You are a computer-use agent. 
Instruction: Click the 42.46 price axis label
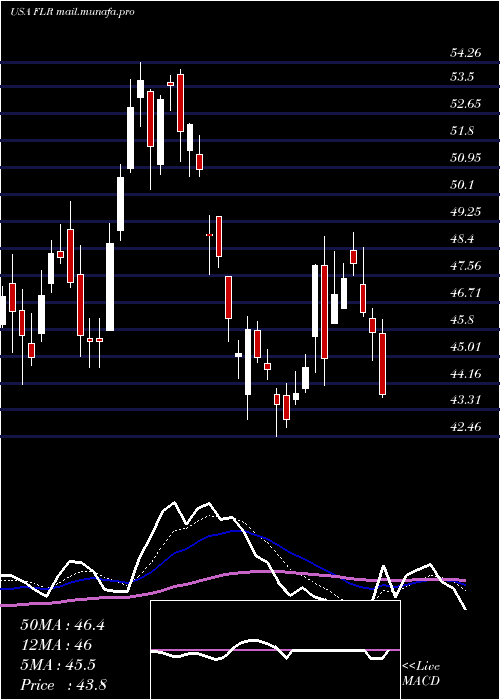click(466, 427)
